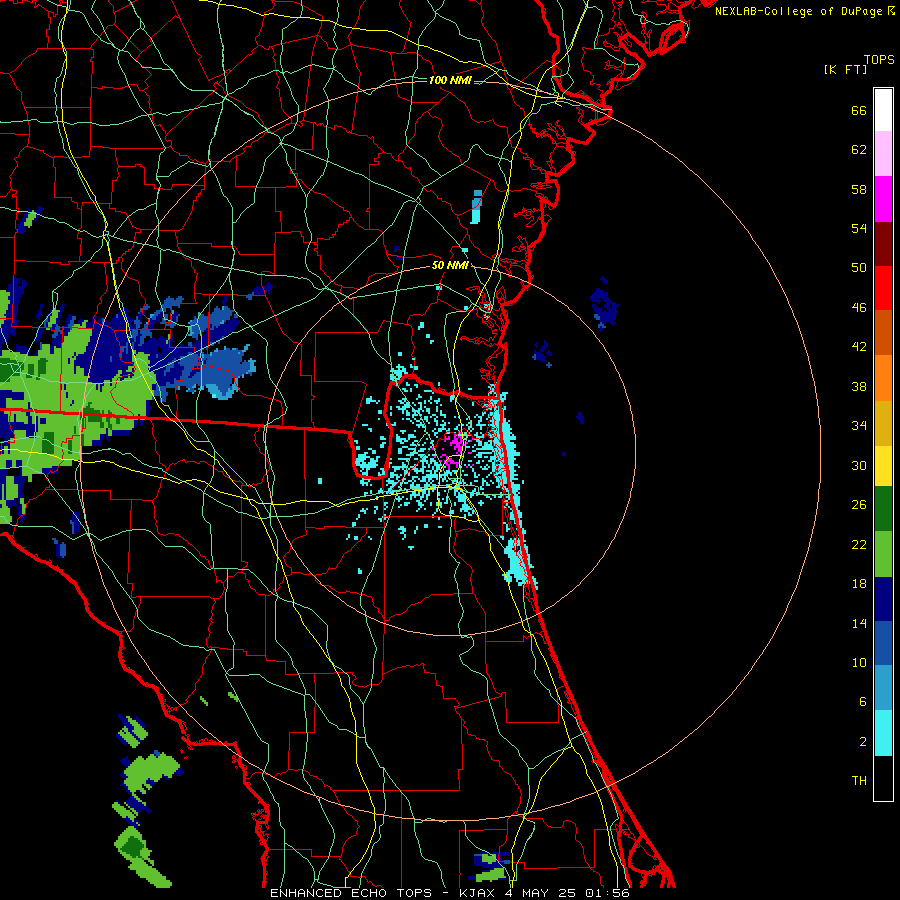Click the medium blue legend swatch
This screenshot has height=900, width=900.
tap(883, 643)
